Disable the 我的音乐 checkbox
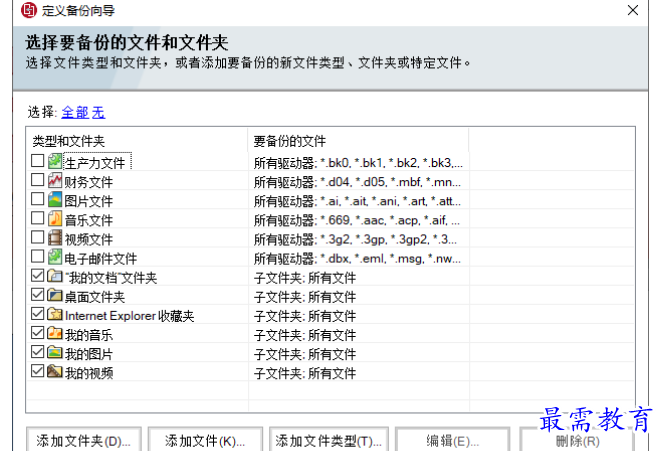The width and height of the screenshot is (661, 451). click(38, 333)
